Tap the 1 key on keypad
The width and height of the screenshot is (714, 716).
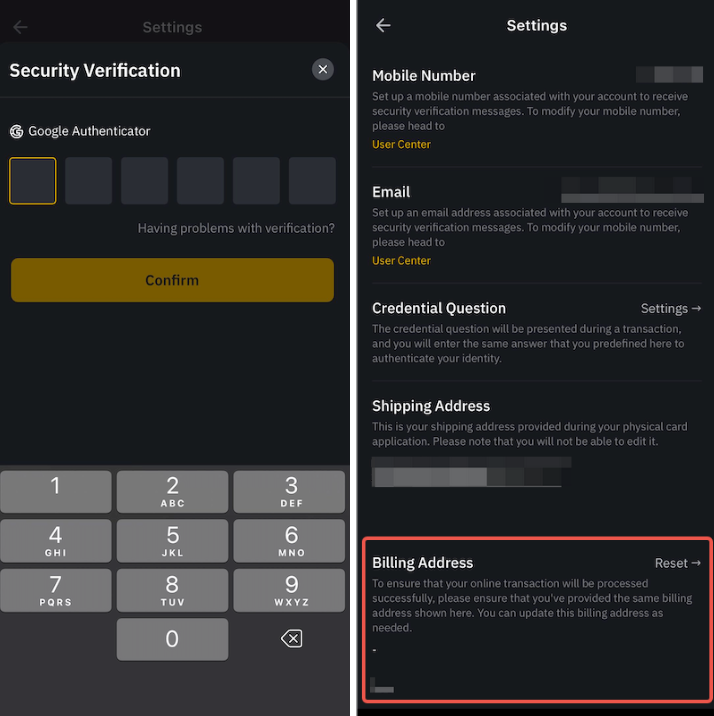56,491
